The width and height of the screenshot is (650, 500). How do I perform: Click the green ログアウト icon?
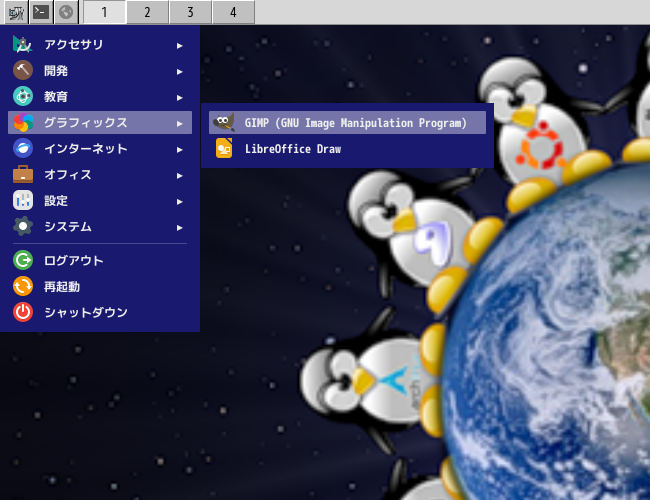(23, 260)
